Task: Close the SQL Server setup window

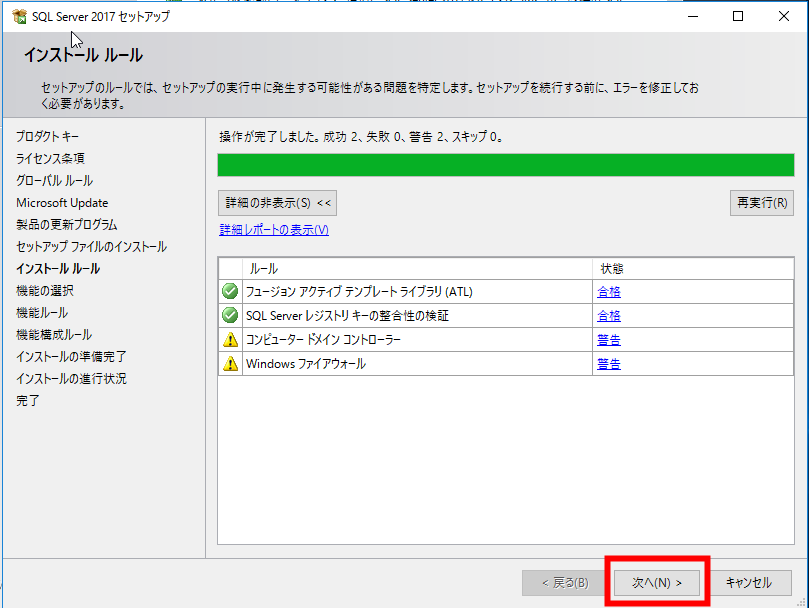Action: (x=784, y=17)
